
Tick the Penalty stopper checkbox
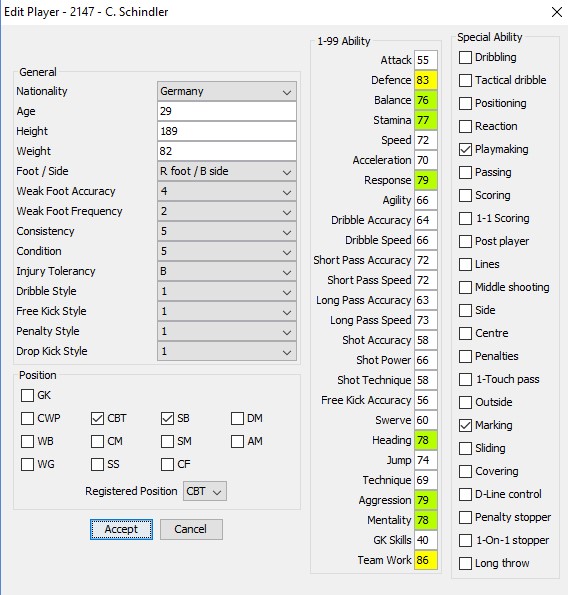(x=465, y=517)
